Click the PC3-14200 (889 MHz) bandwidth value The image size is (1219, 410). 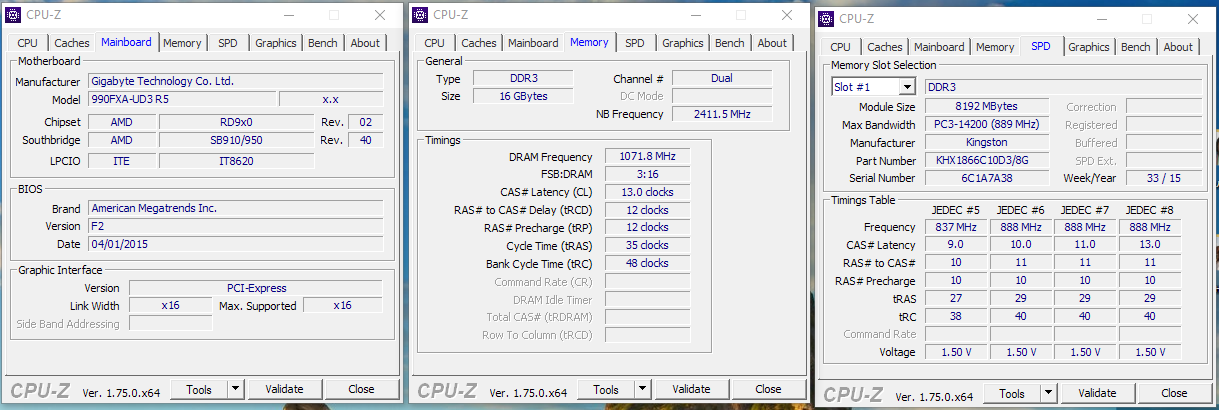pyautogui.click(x=986, y=125)
